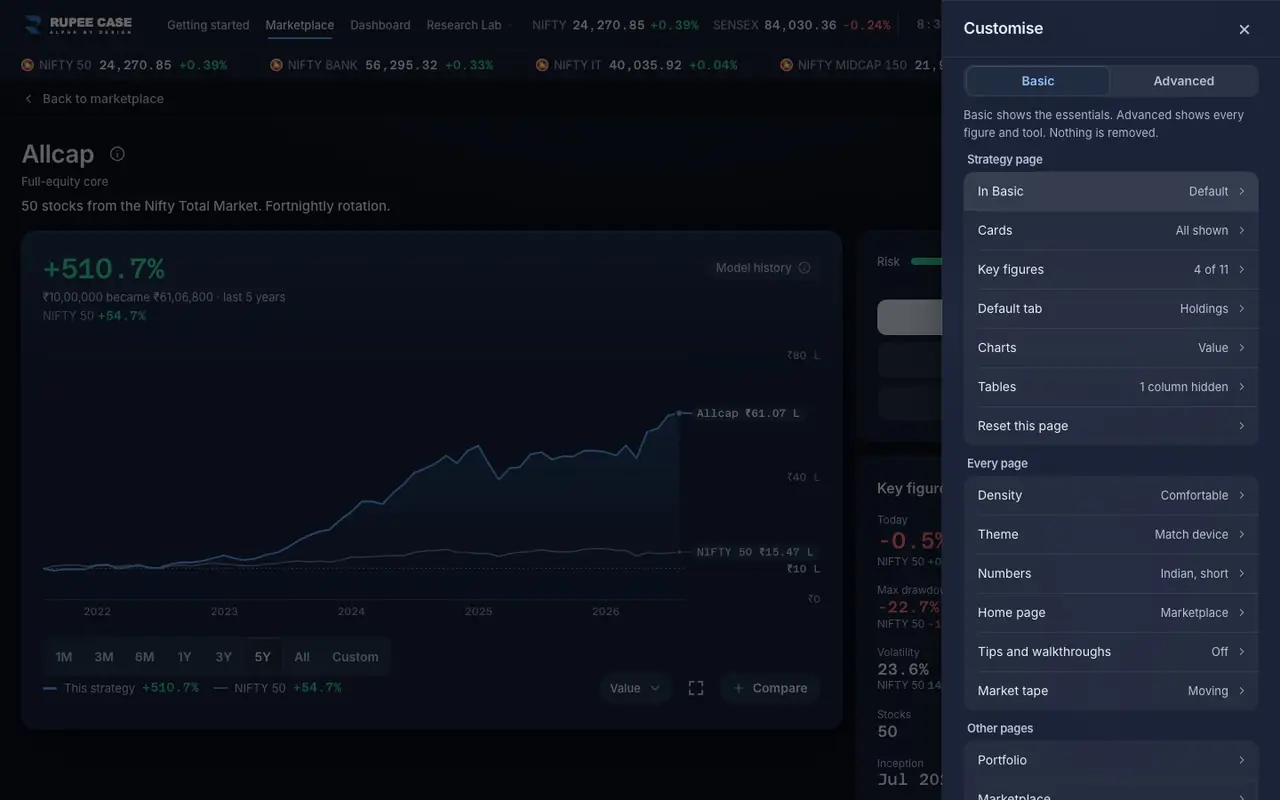Screen dimensions: 1280x800
Task: Close the Customise panel
Action: click(1244, 29)
